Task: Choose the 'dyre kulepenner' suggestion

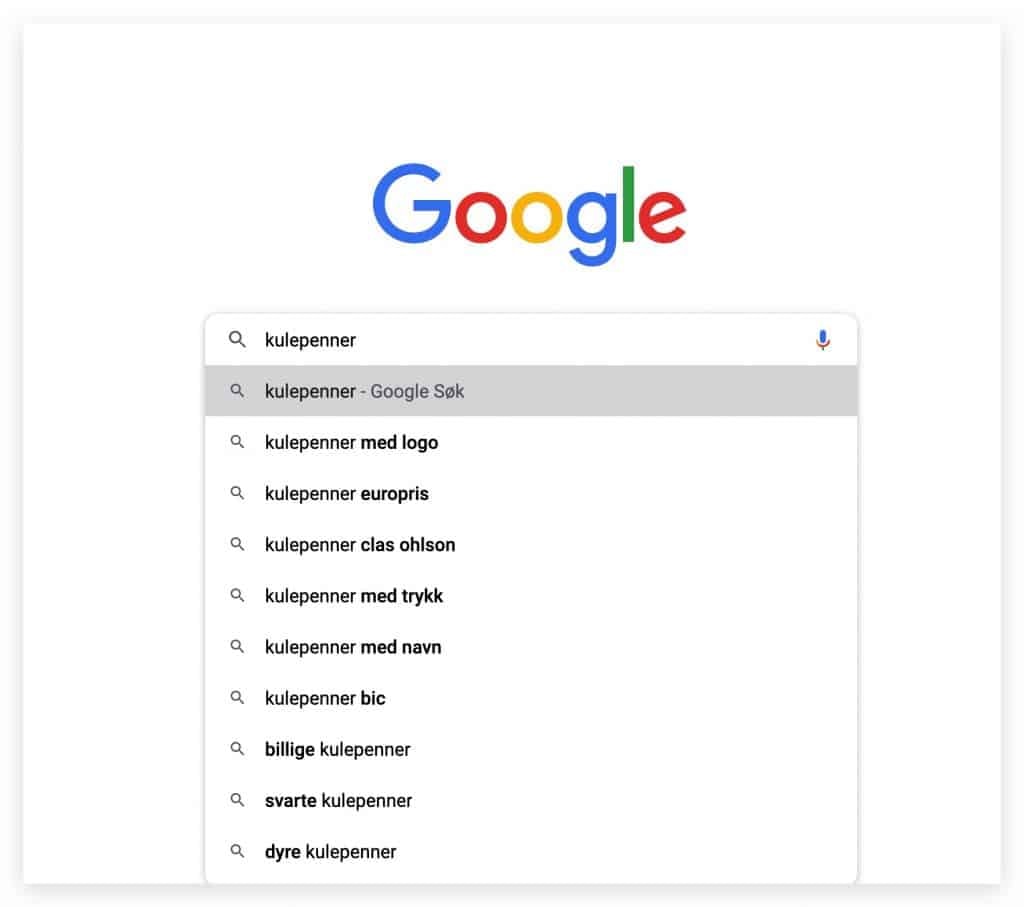Action: pos(530,851)
